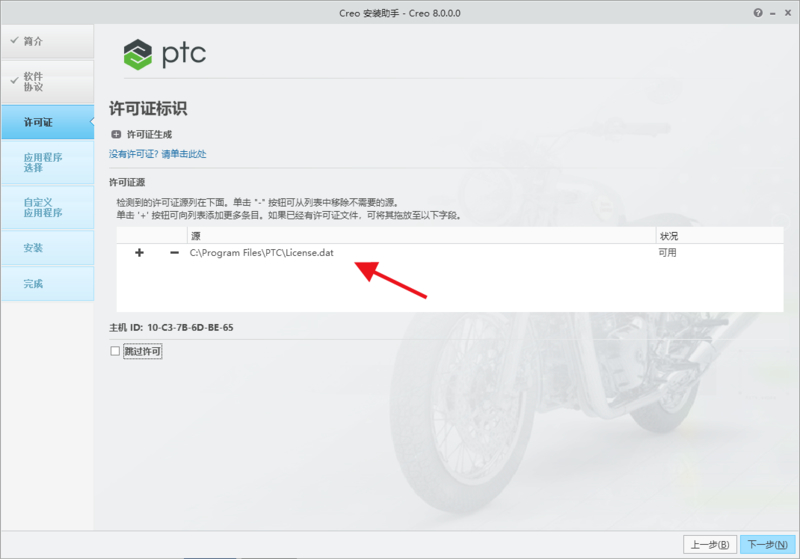Image resolution: width=800 pixels, height=559 pixels.
Task: Select the 完成 step in sidebar
Action: 47,284
